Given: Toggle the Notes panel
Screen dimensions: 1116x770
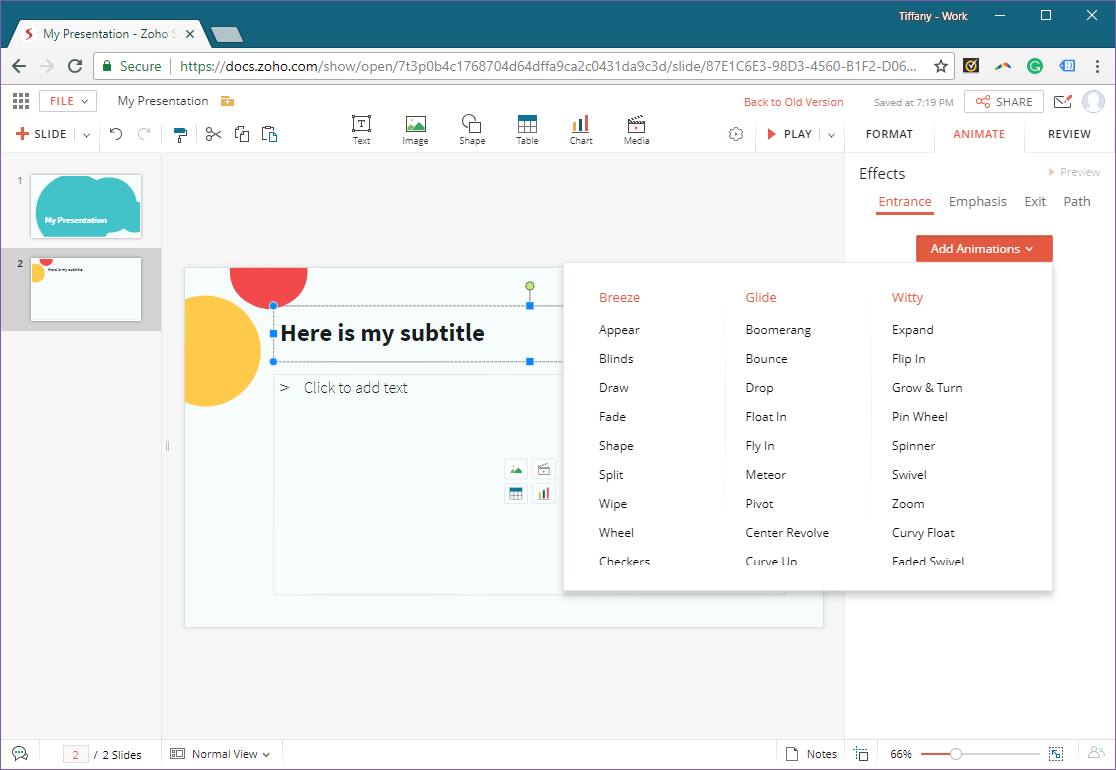Looking at the screenshot, I should pos(811,754).
